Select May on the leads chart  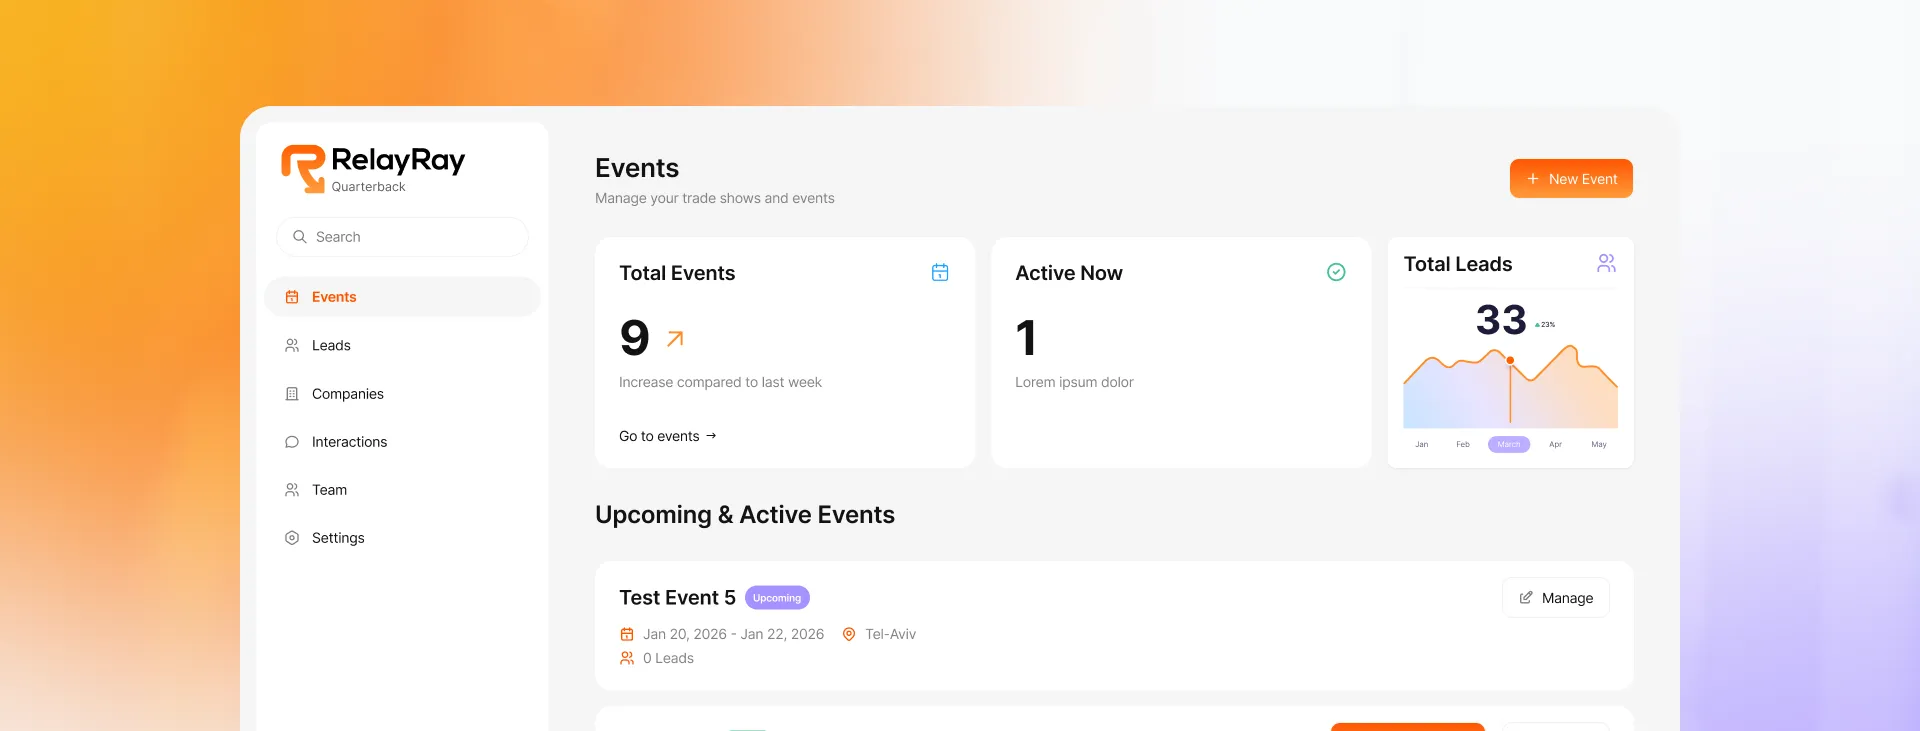(1599, 444)
